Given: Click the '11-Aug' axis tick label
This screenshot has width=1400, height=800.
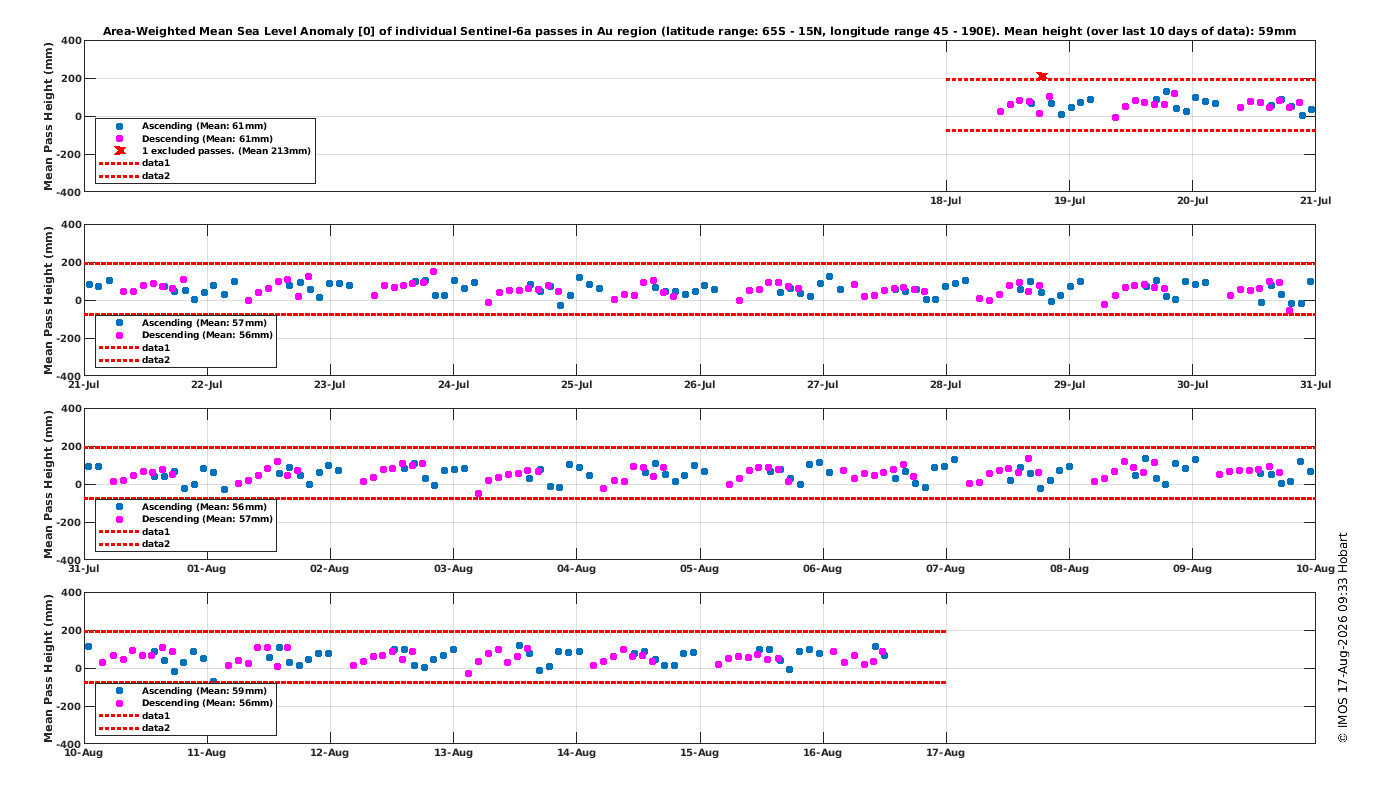Looking at the screenshot, I should [207, 753].
